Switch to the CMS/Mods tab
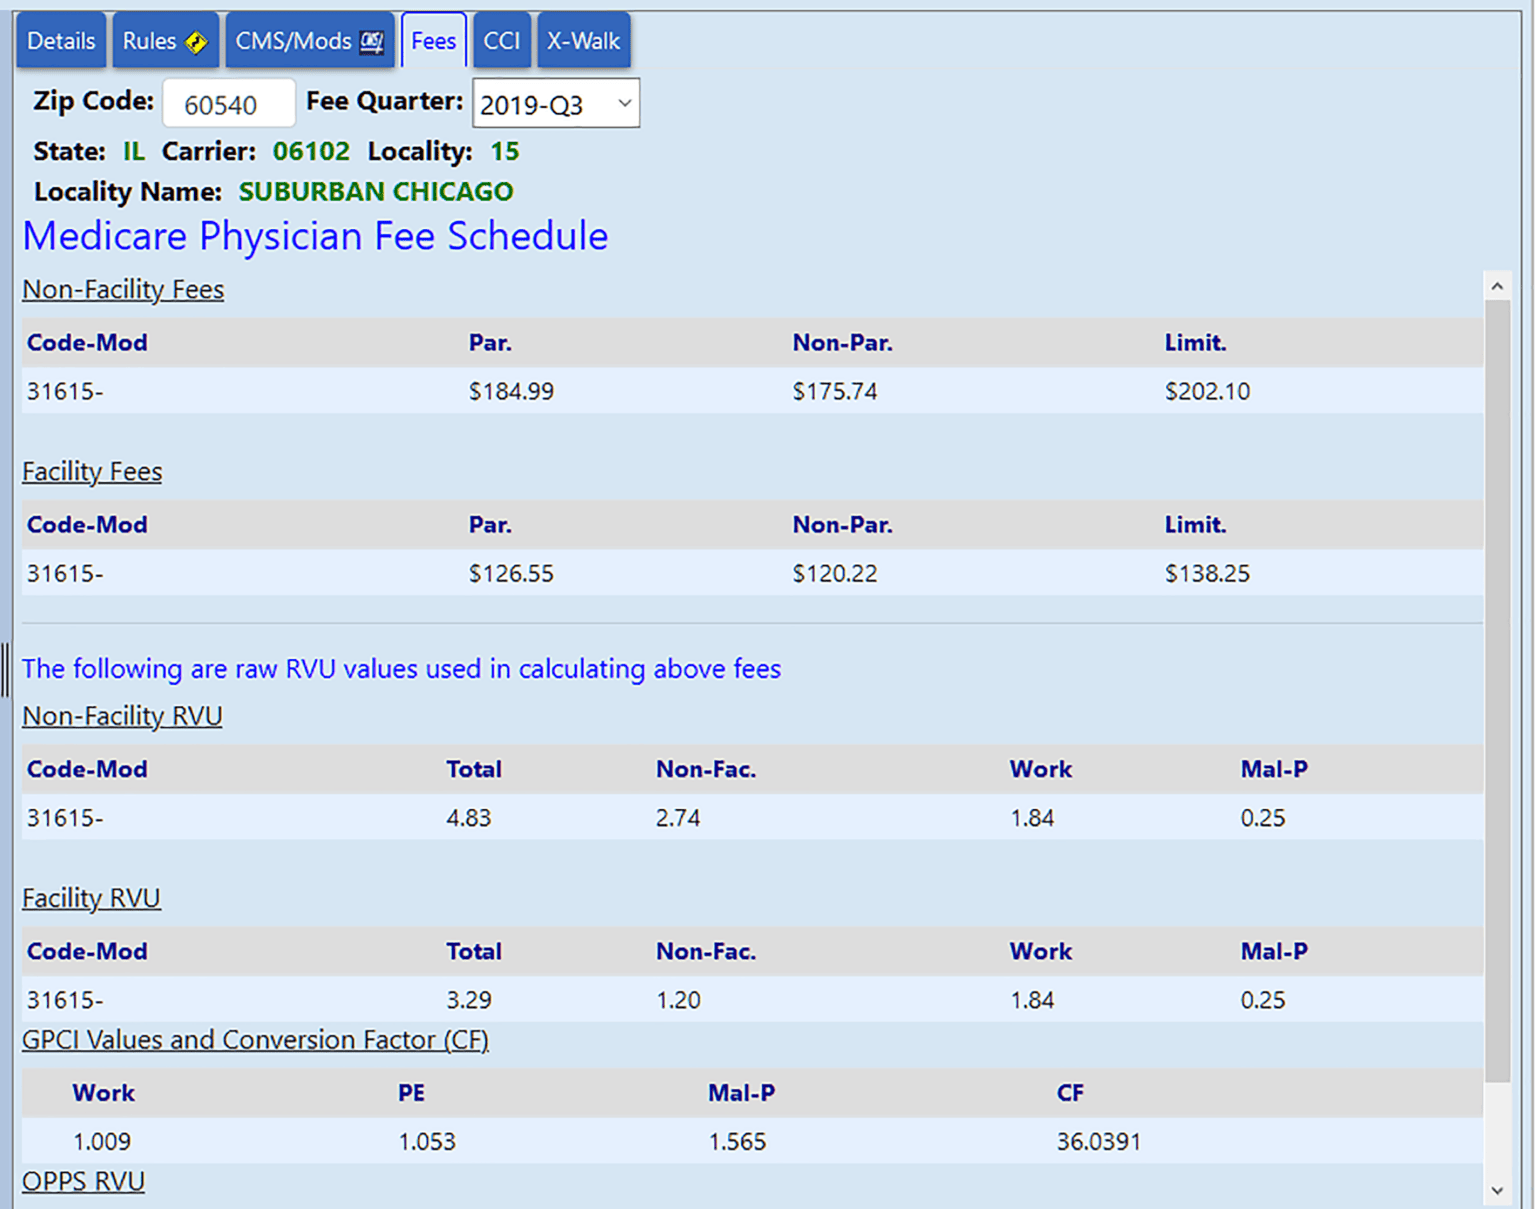Viewport: 1536px width, 1209px height. tap(295, 40)
